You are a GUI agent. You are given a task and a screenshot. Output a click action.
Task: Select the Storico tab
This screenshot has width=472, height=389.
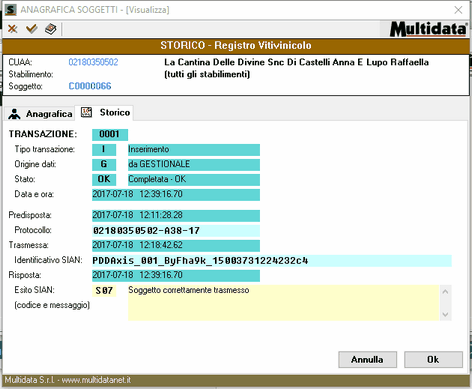point(105,113)
